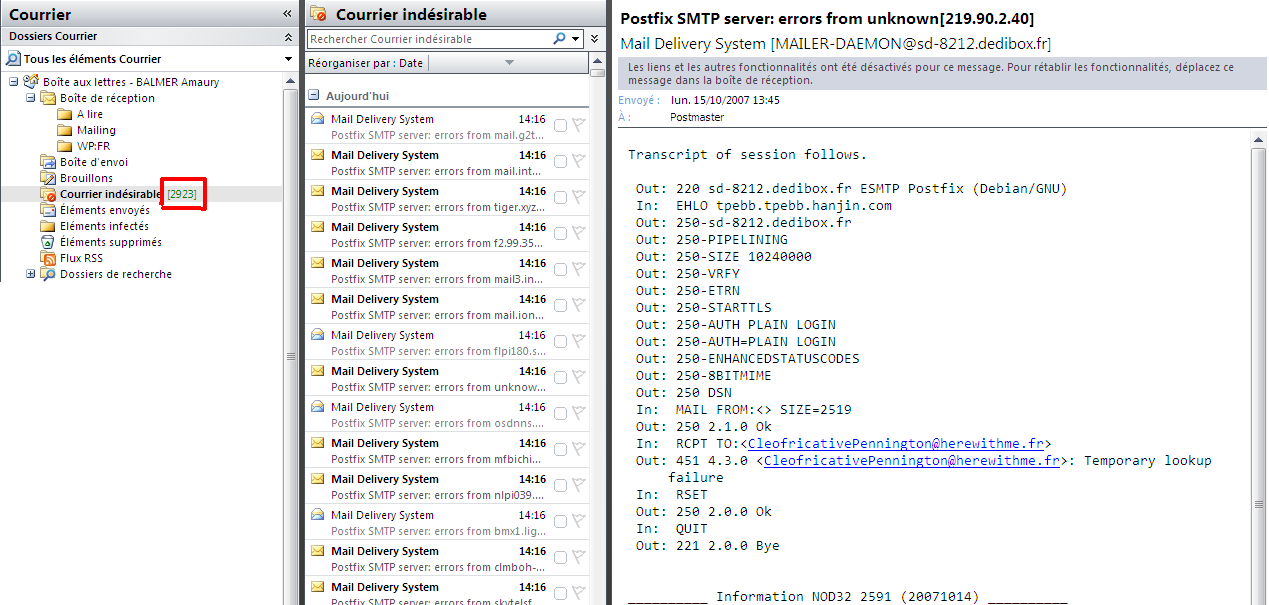Collapse the Courrier navigation pane
Screen dimensions: 1269x605
tap(288, 14)
